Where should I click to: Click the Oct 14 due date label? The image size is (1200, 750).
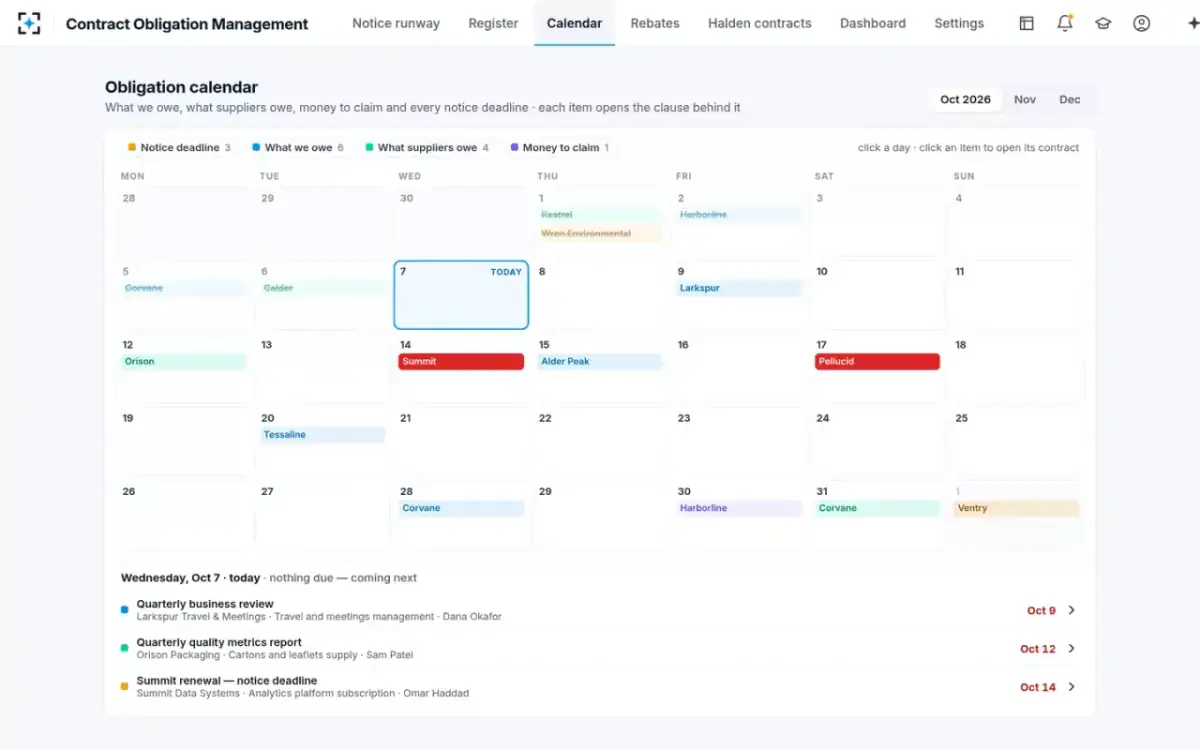1038,687
